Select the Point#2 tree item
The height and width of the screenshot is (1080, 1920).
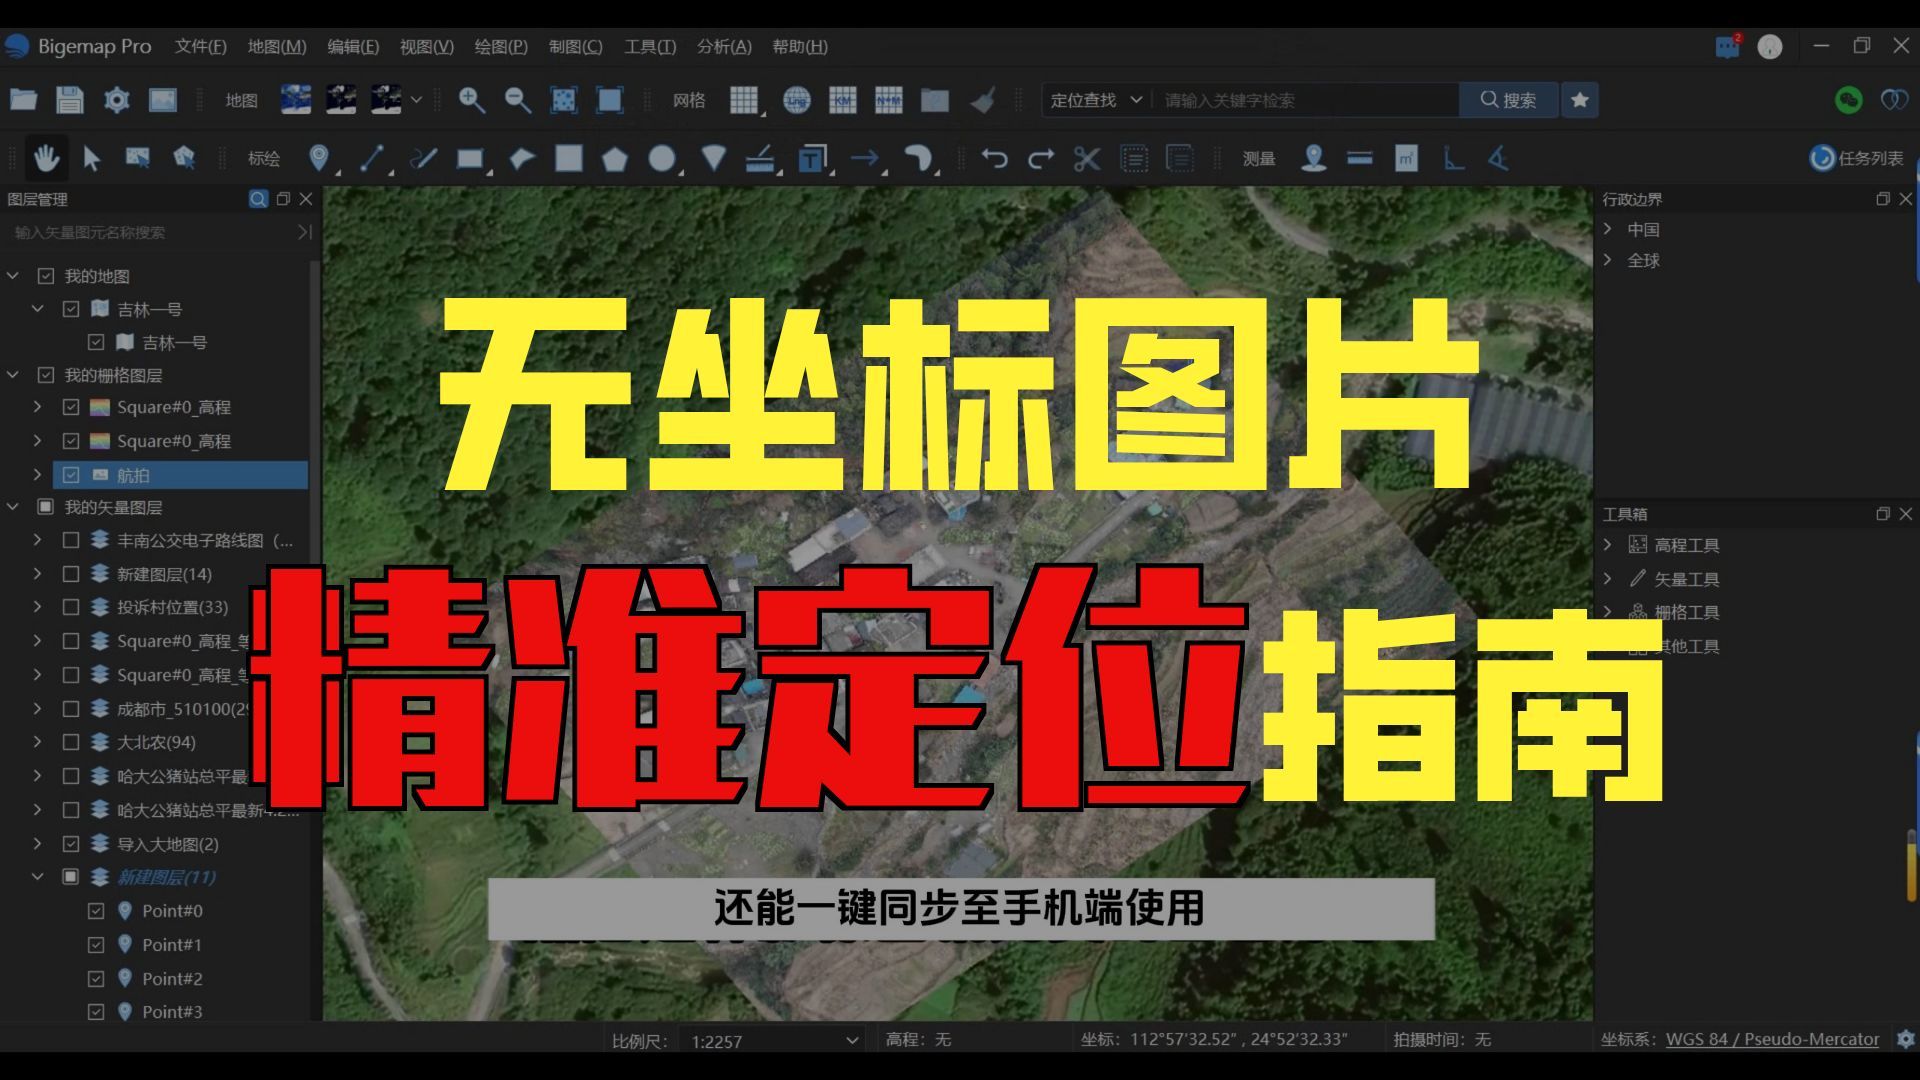(172, 978)
